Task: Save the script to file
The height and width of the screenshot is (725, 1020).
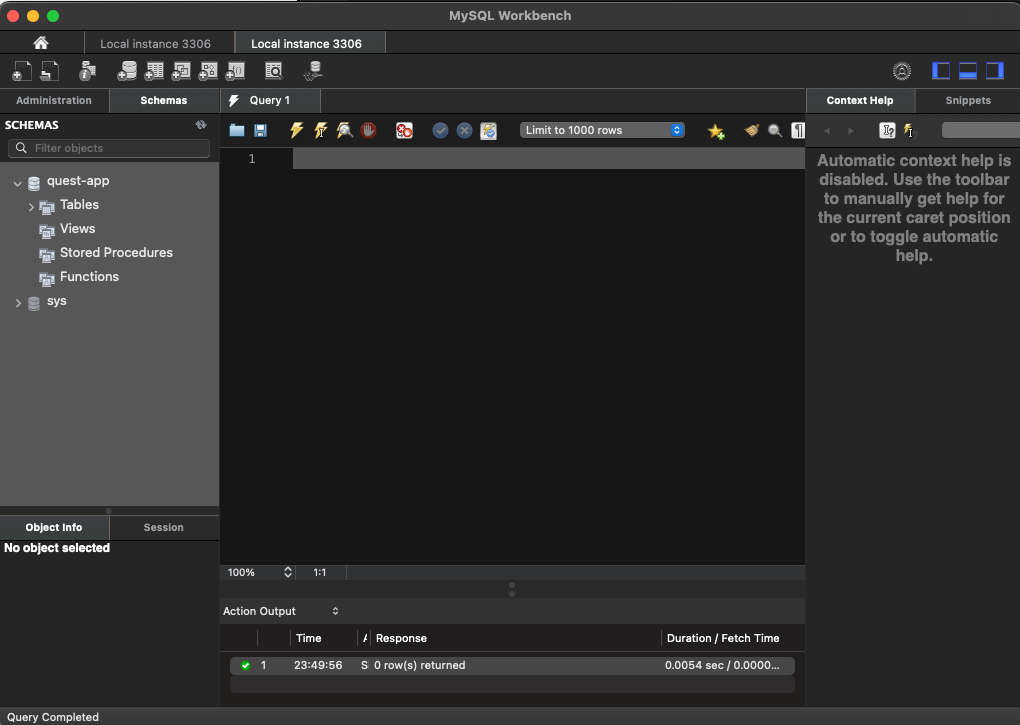Action: 260,131
